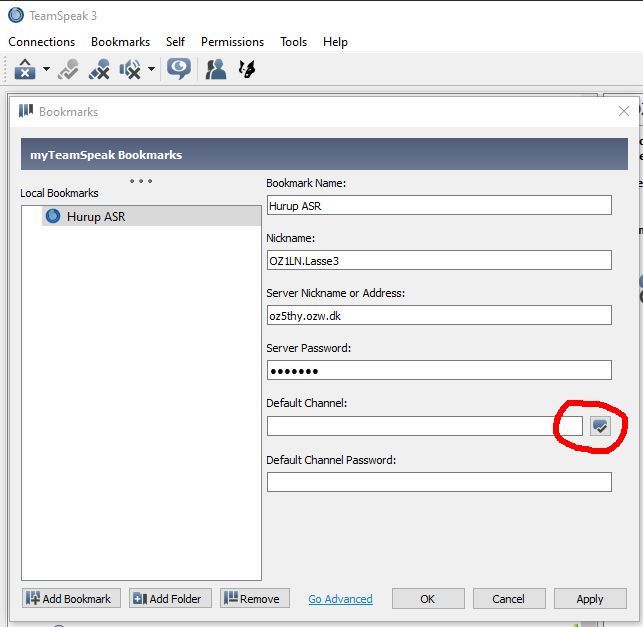Click into the Bookmark Name field

(439, 205)
